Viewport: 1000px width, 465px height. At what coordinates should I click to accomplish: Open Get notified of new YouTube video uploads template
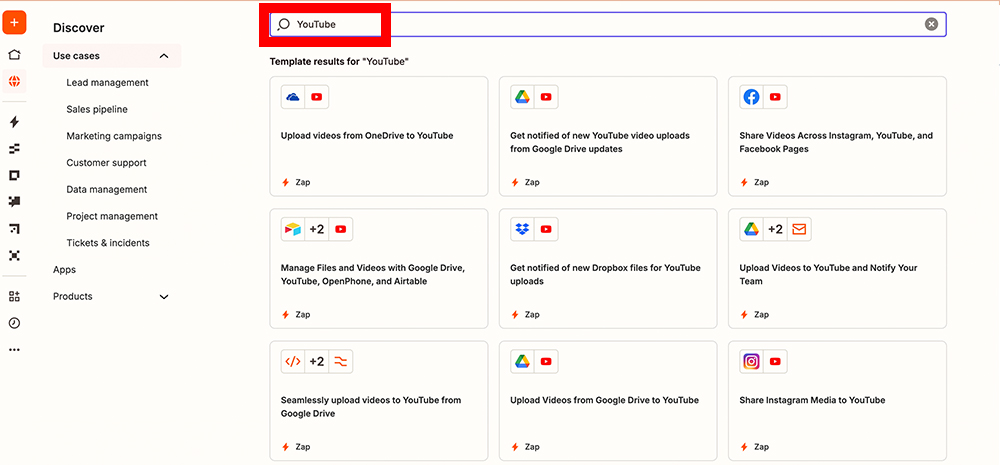click(x=608, y=136)
